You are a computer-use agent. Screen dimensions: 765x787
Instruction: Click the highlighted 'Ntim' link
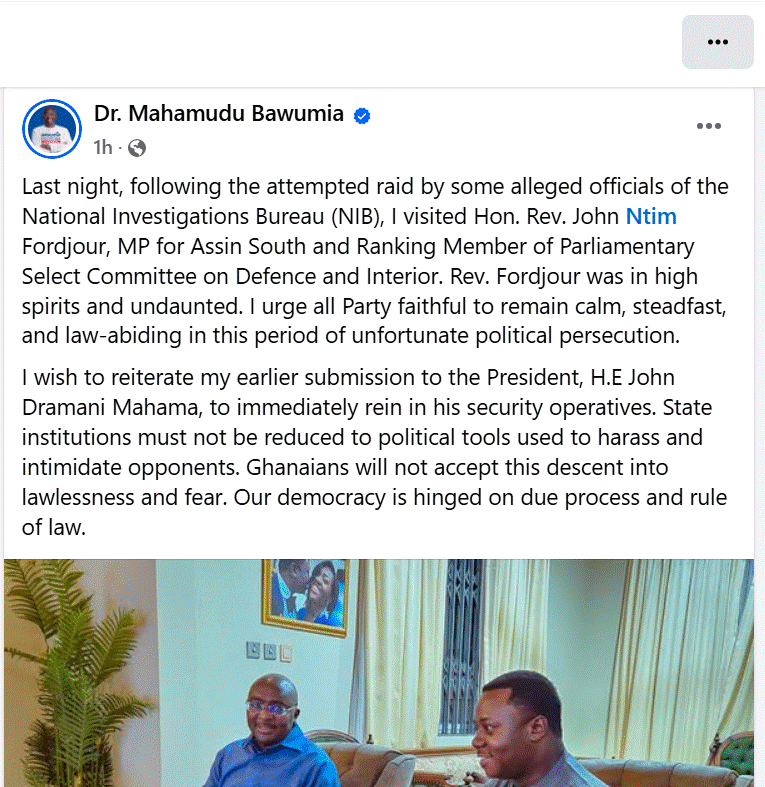(x=652, y=215)
